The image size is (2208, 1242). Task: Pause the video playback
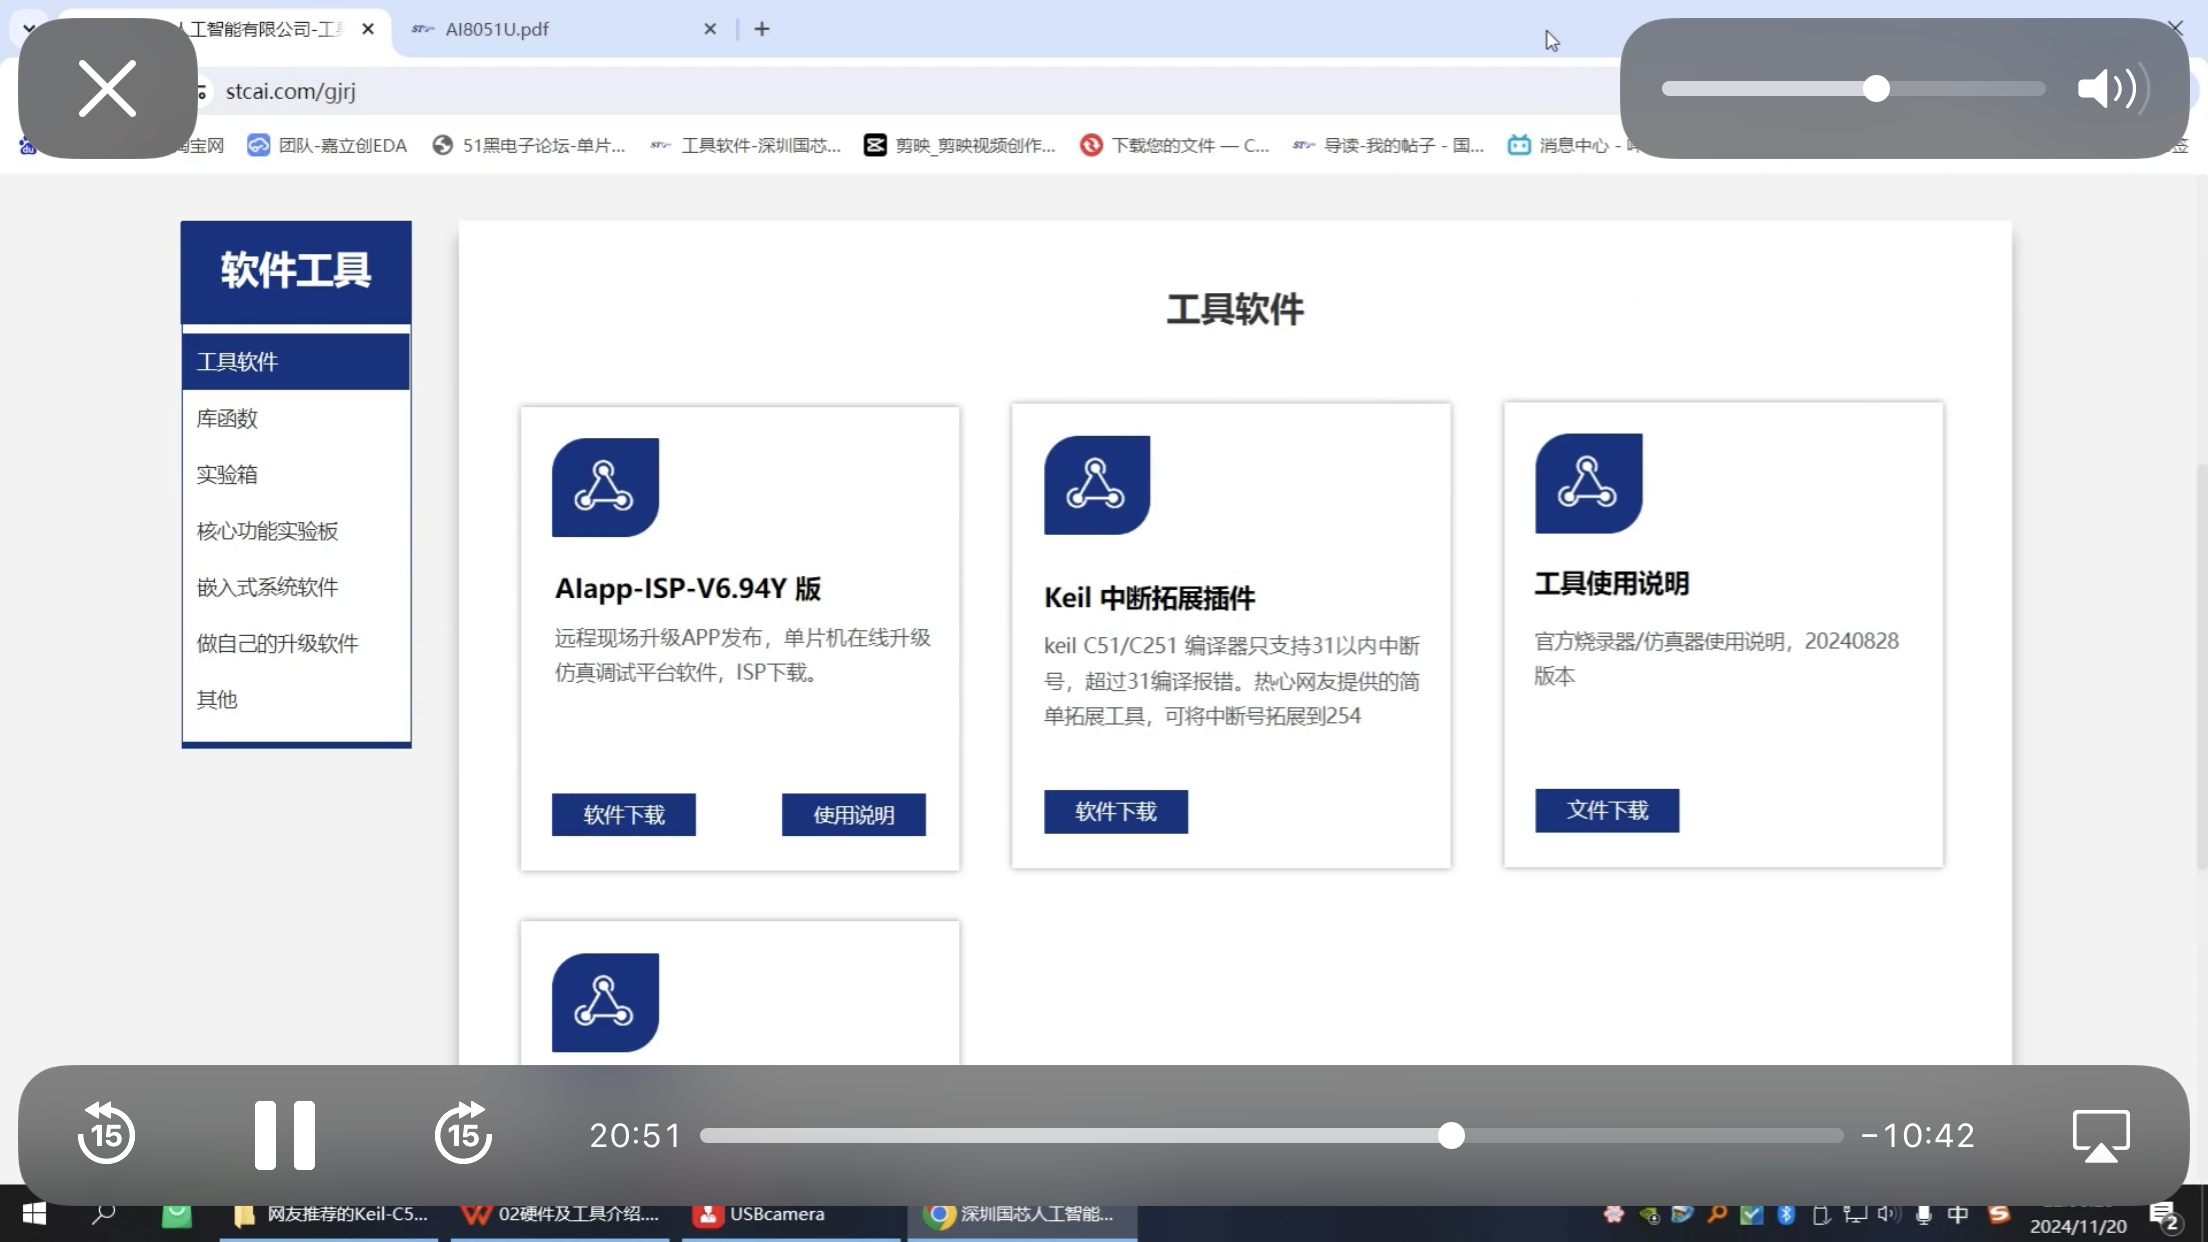point(284,1135)
